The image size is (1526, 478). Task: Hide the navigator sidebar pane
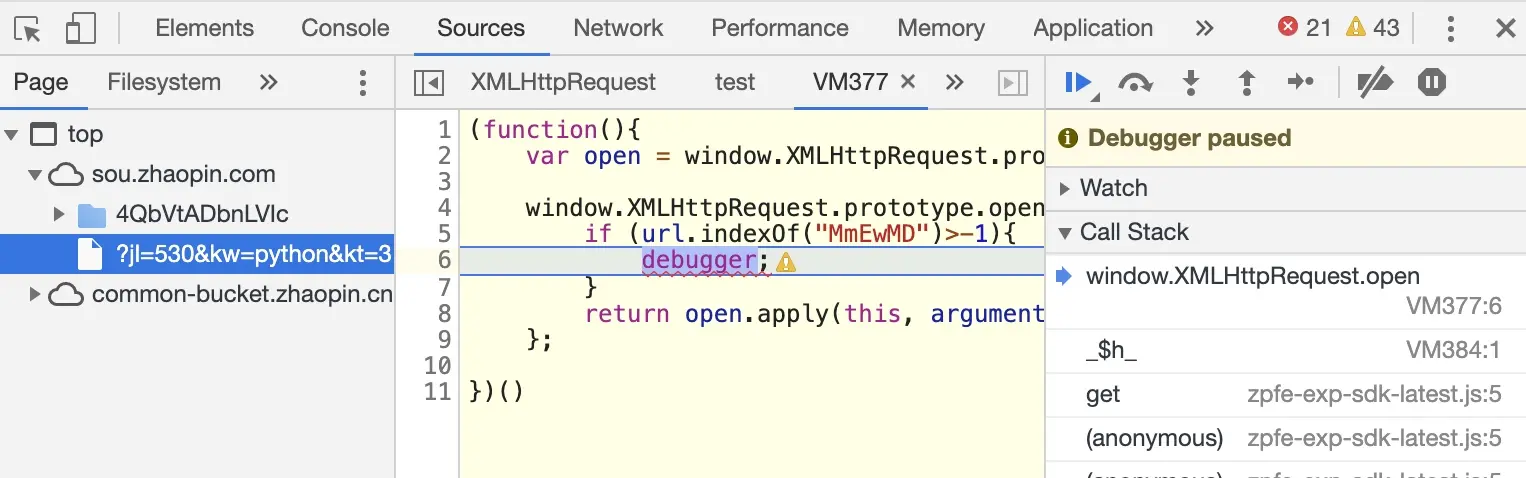(429, 82)
